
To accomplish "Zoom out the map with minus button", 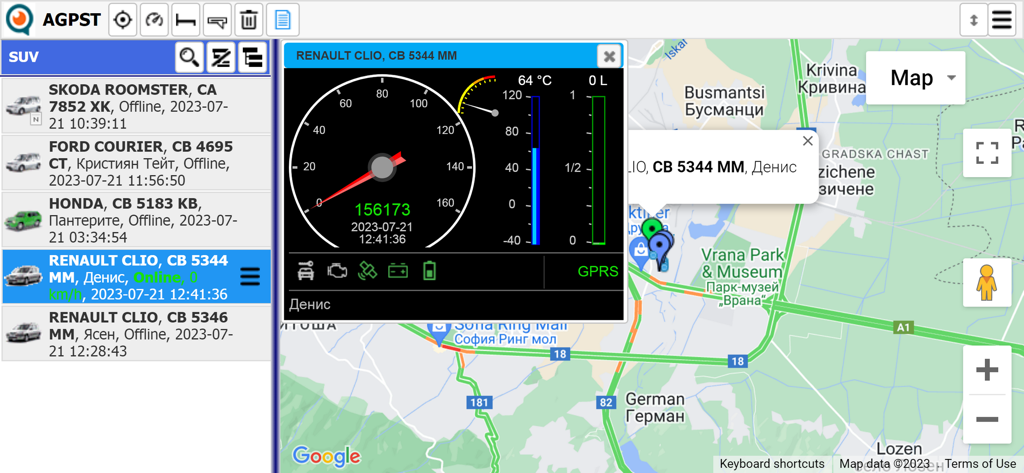I will coord(987,419).
